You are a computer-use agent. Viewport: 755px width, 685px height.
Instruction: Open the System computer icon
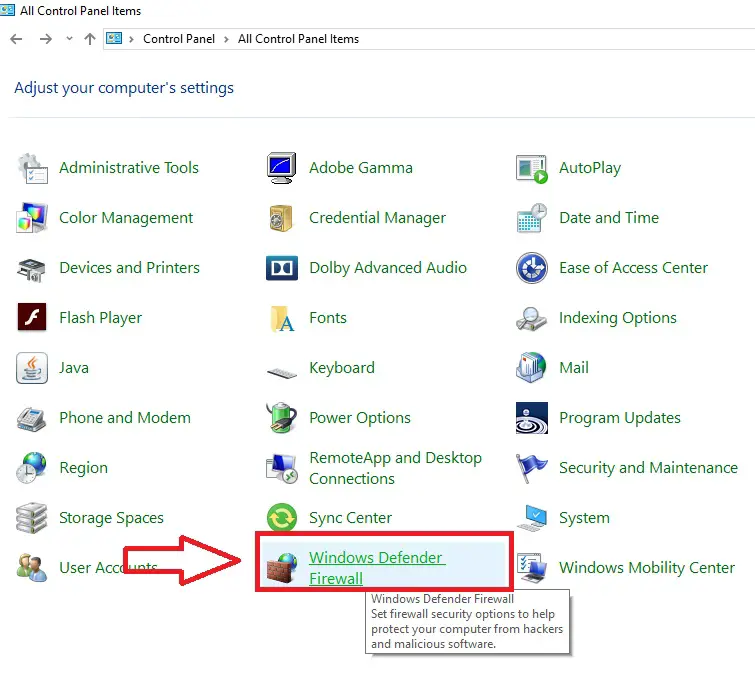[532, 518]
